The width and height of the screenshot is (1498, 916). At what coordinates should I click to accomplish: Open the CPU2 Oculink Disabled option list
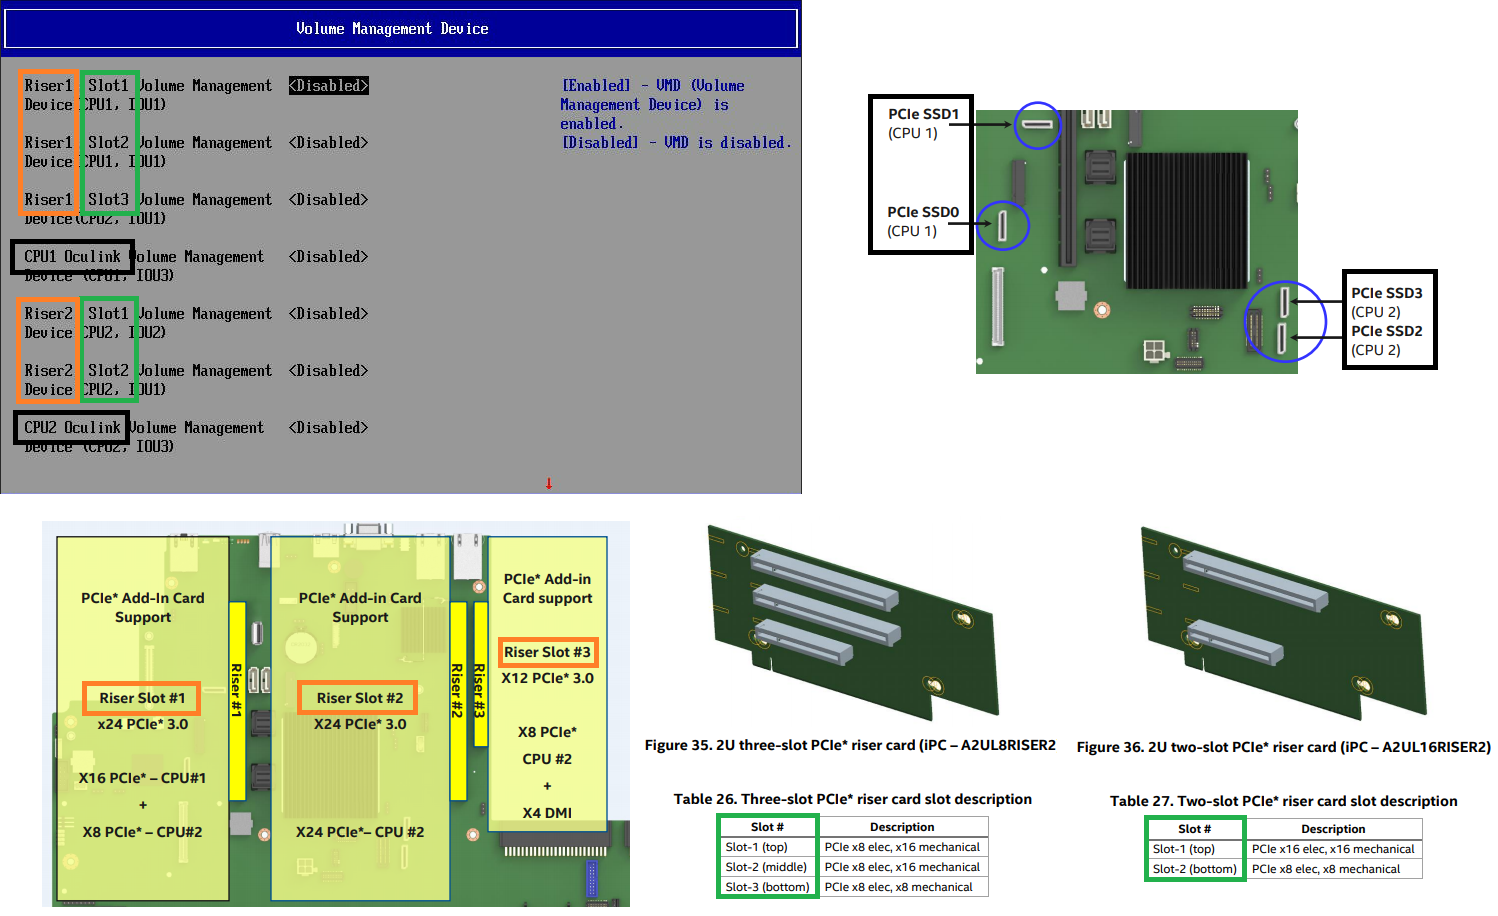328,428
